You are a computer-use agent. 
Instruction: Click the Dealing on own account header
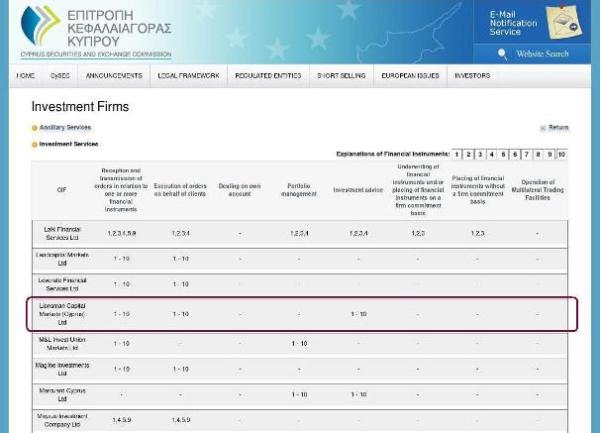point(240,190)
